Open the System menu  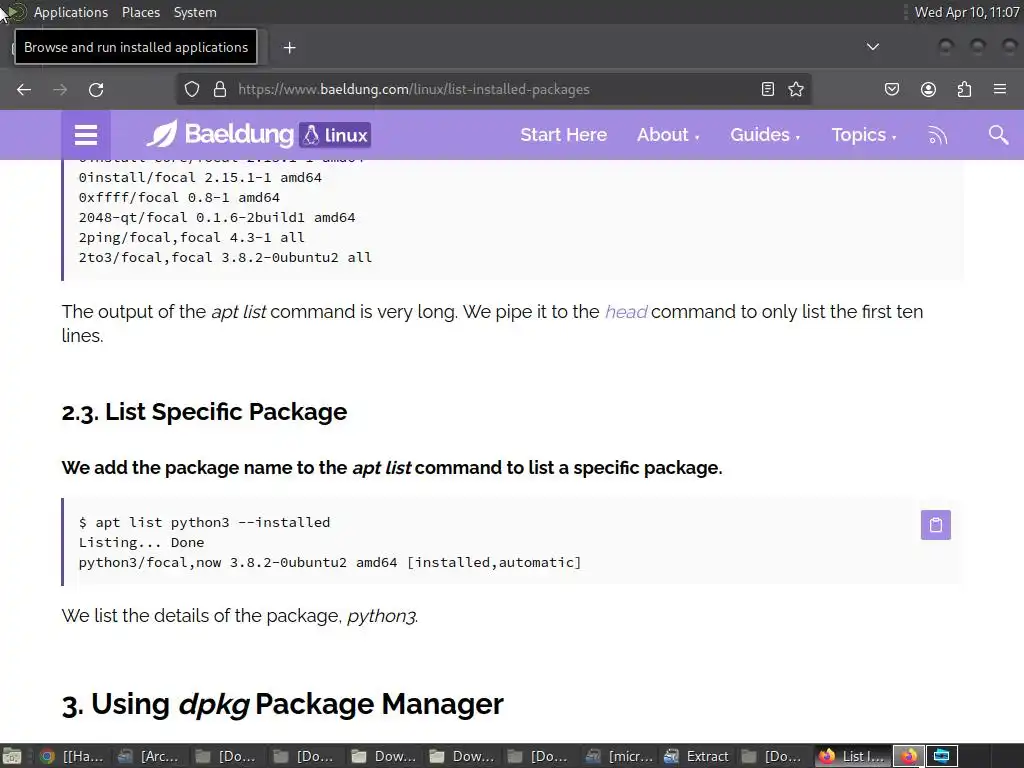point(195,12)
